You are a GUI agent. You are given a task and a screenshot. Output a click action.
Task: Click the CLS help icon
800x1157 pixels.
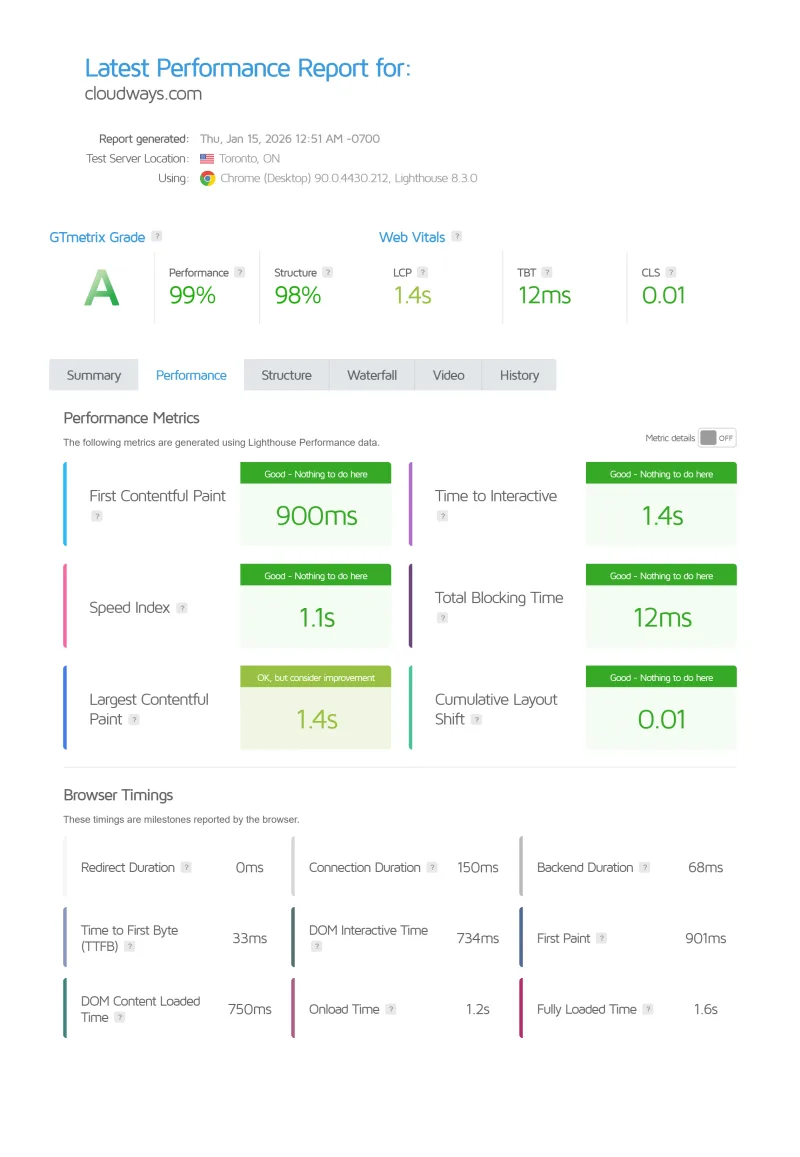pos(671,272)
